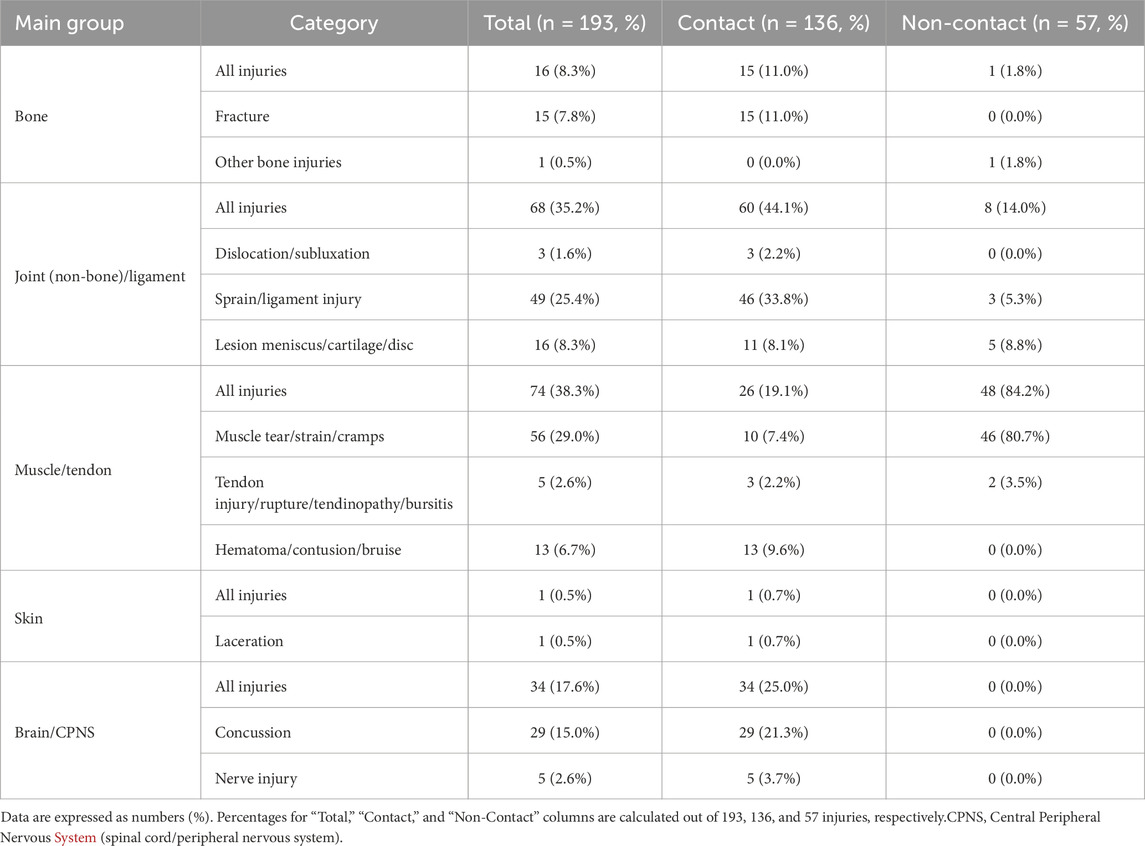Select the Nerve injury category cell
Image resolution: width=1145 pixels, height=846 pixels.
click(334, 777)
